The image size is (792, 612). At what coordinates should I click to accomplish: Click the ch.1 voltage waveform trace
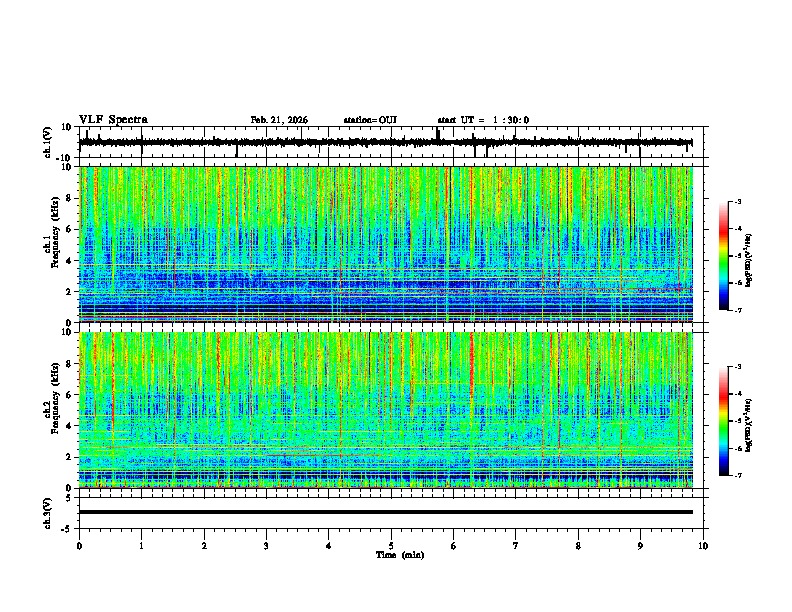(x=386, y=142)
